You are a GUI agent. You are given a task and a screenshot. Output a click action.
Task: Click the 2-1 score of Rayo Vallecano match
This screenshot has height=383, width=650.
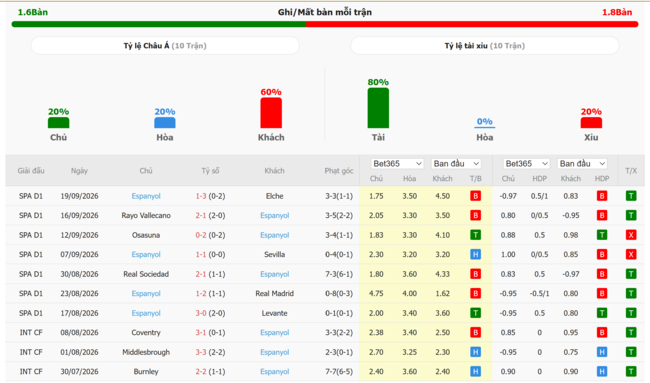coord(201,216)
